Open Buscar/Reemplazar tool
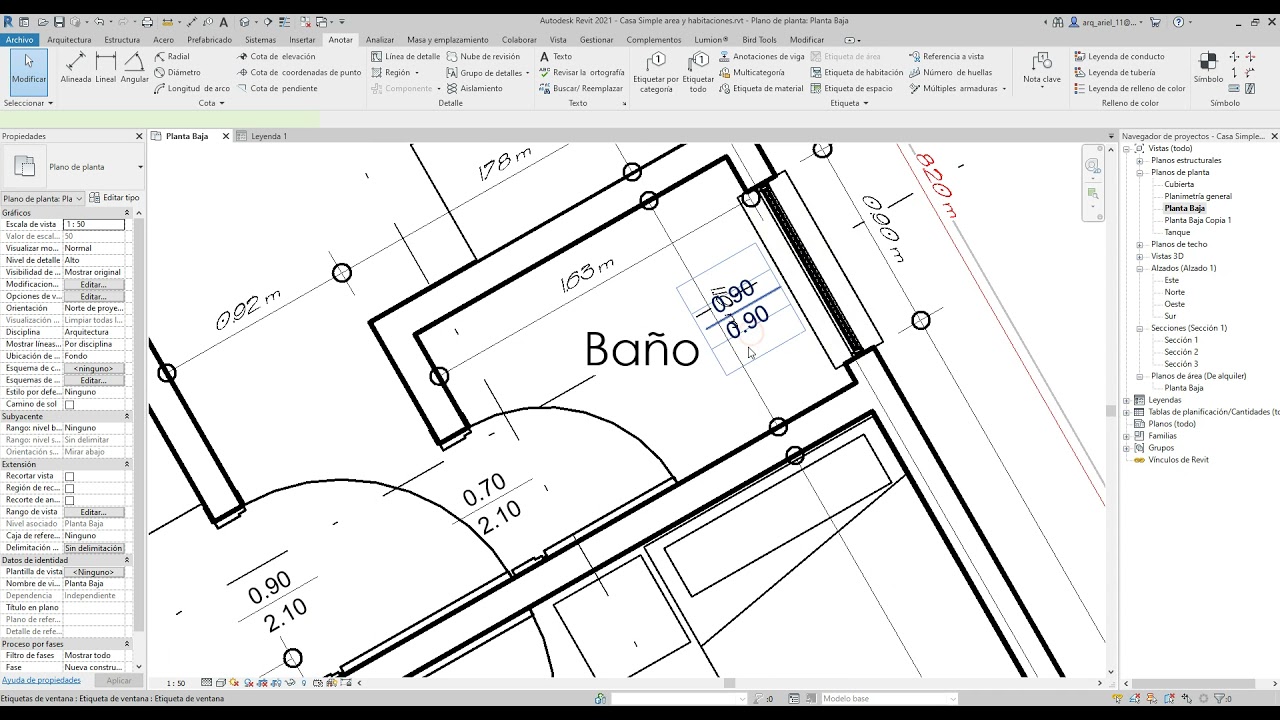Image resolution: width=1280 pixels, height=720 pixels. tap(580, 88)
